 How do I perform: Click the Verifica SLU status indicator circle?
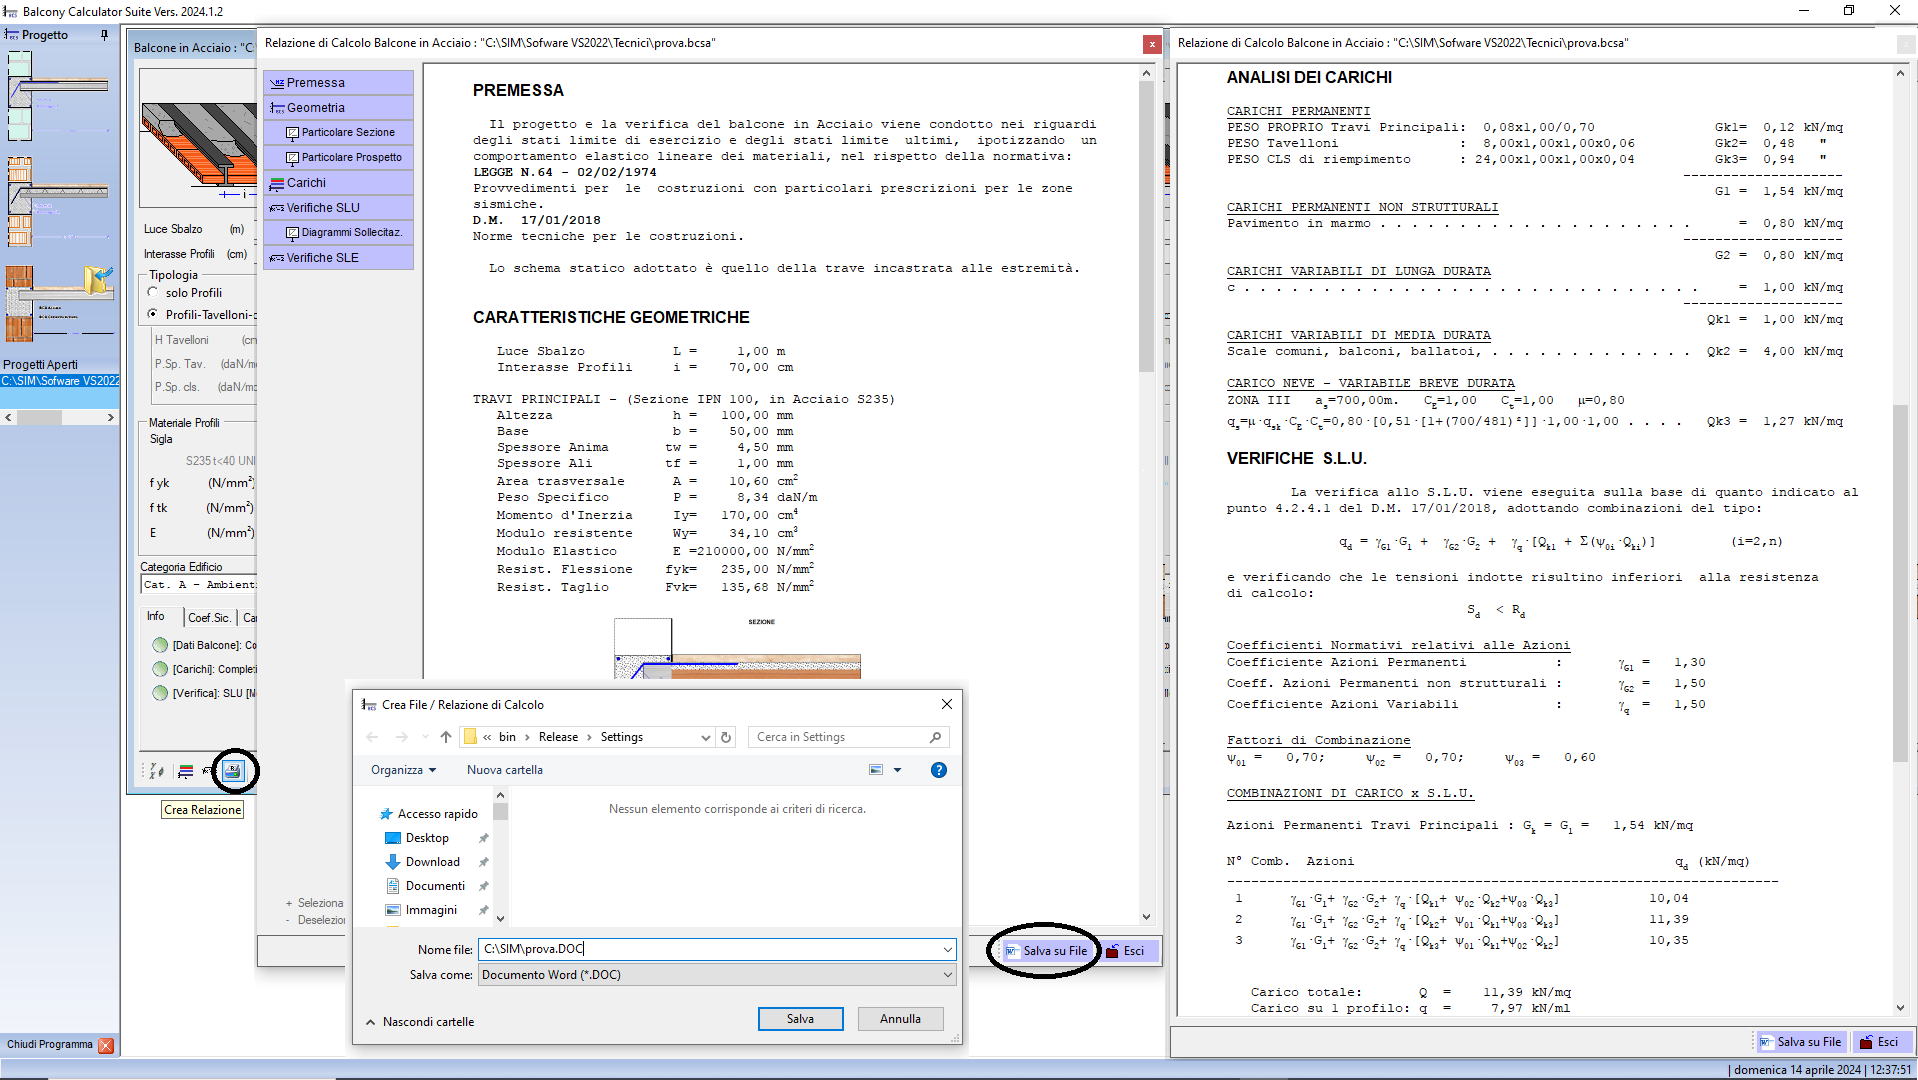pos(160,693)
